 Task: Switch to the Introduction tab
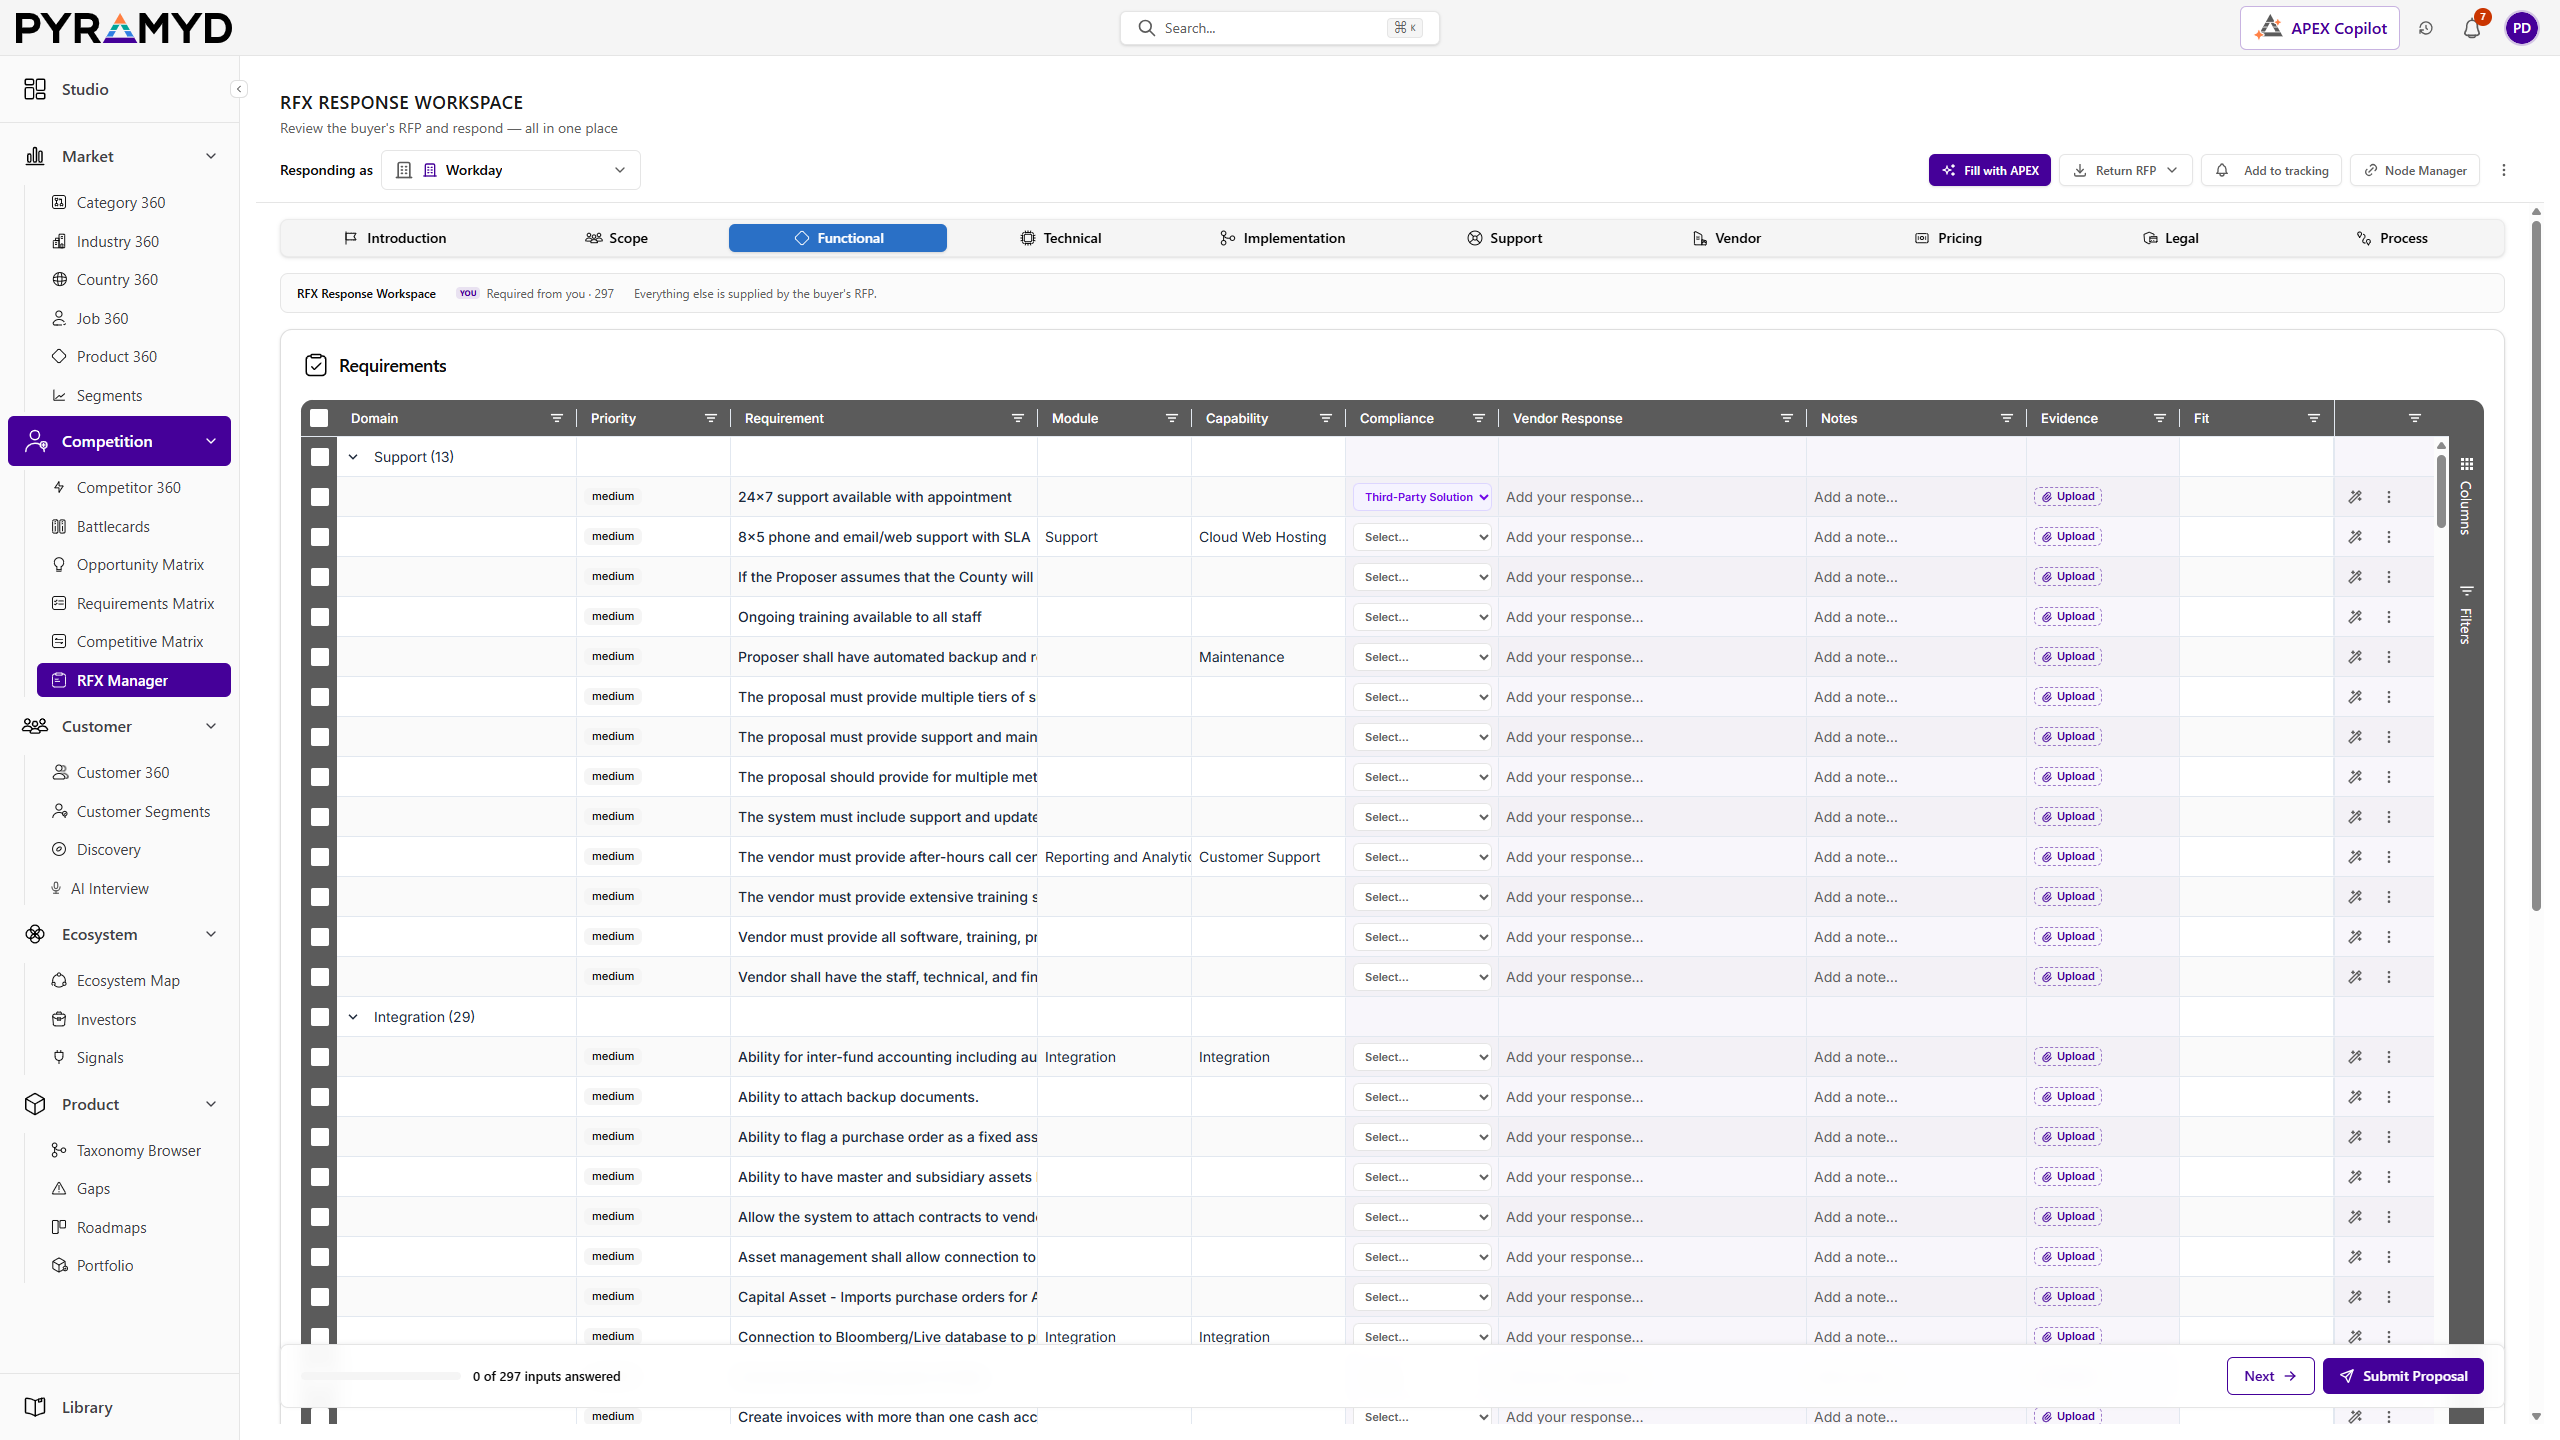(x=395, y=238)
